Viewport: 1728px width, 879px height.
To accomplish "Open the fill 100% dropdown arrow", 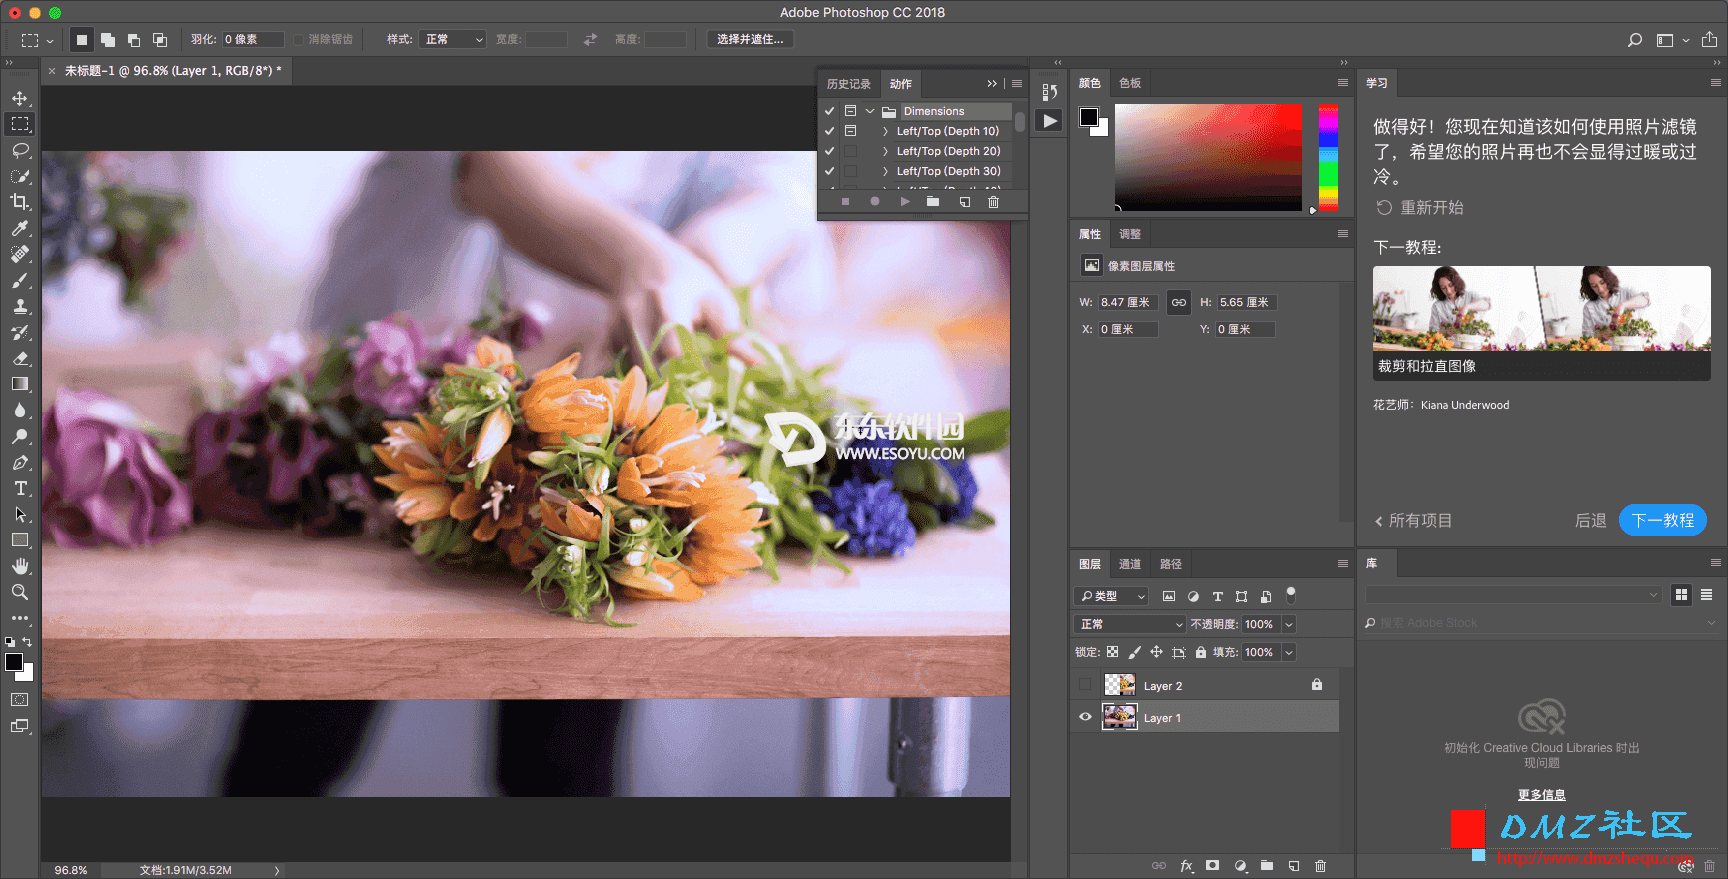I will 1289,652.
